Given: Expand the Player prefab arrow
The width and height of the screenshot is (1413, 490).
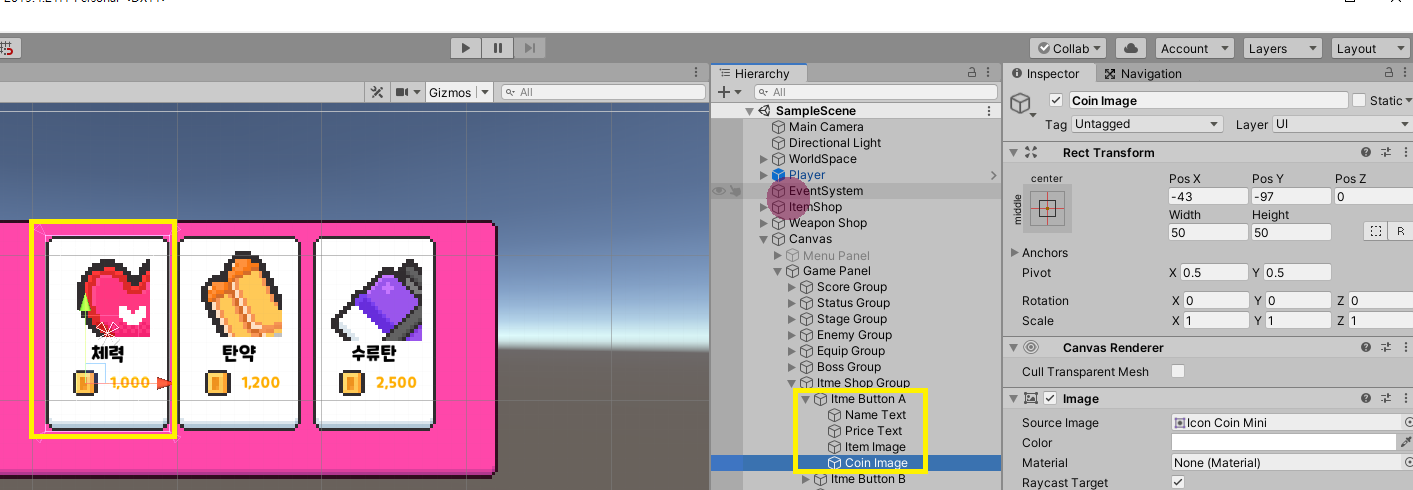Looking at the screenshot, I should click(765, 175).
